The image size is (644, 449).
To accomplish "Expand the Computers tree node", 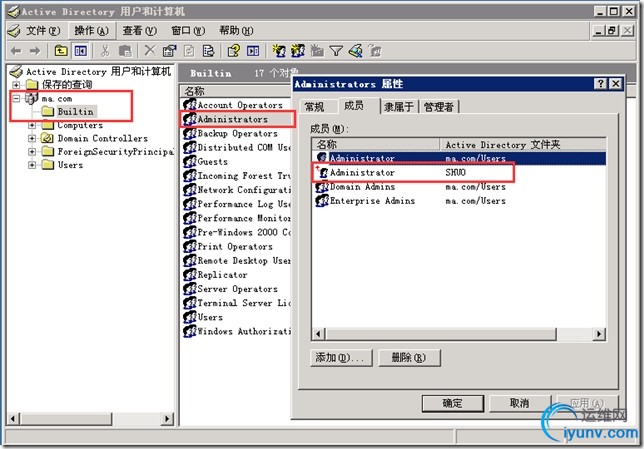I will point(32,125).
